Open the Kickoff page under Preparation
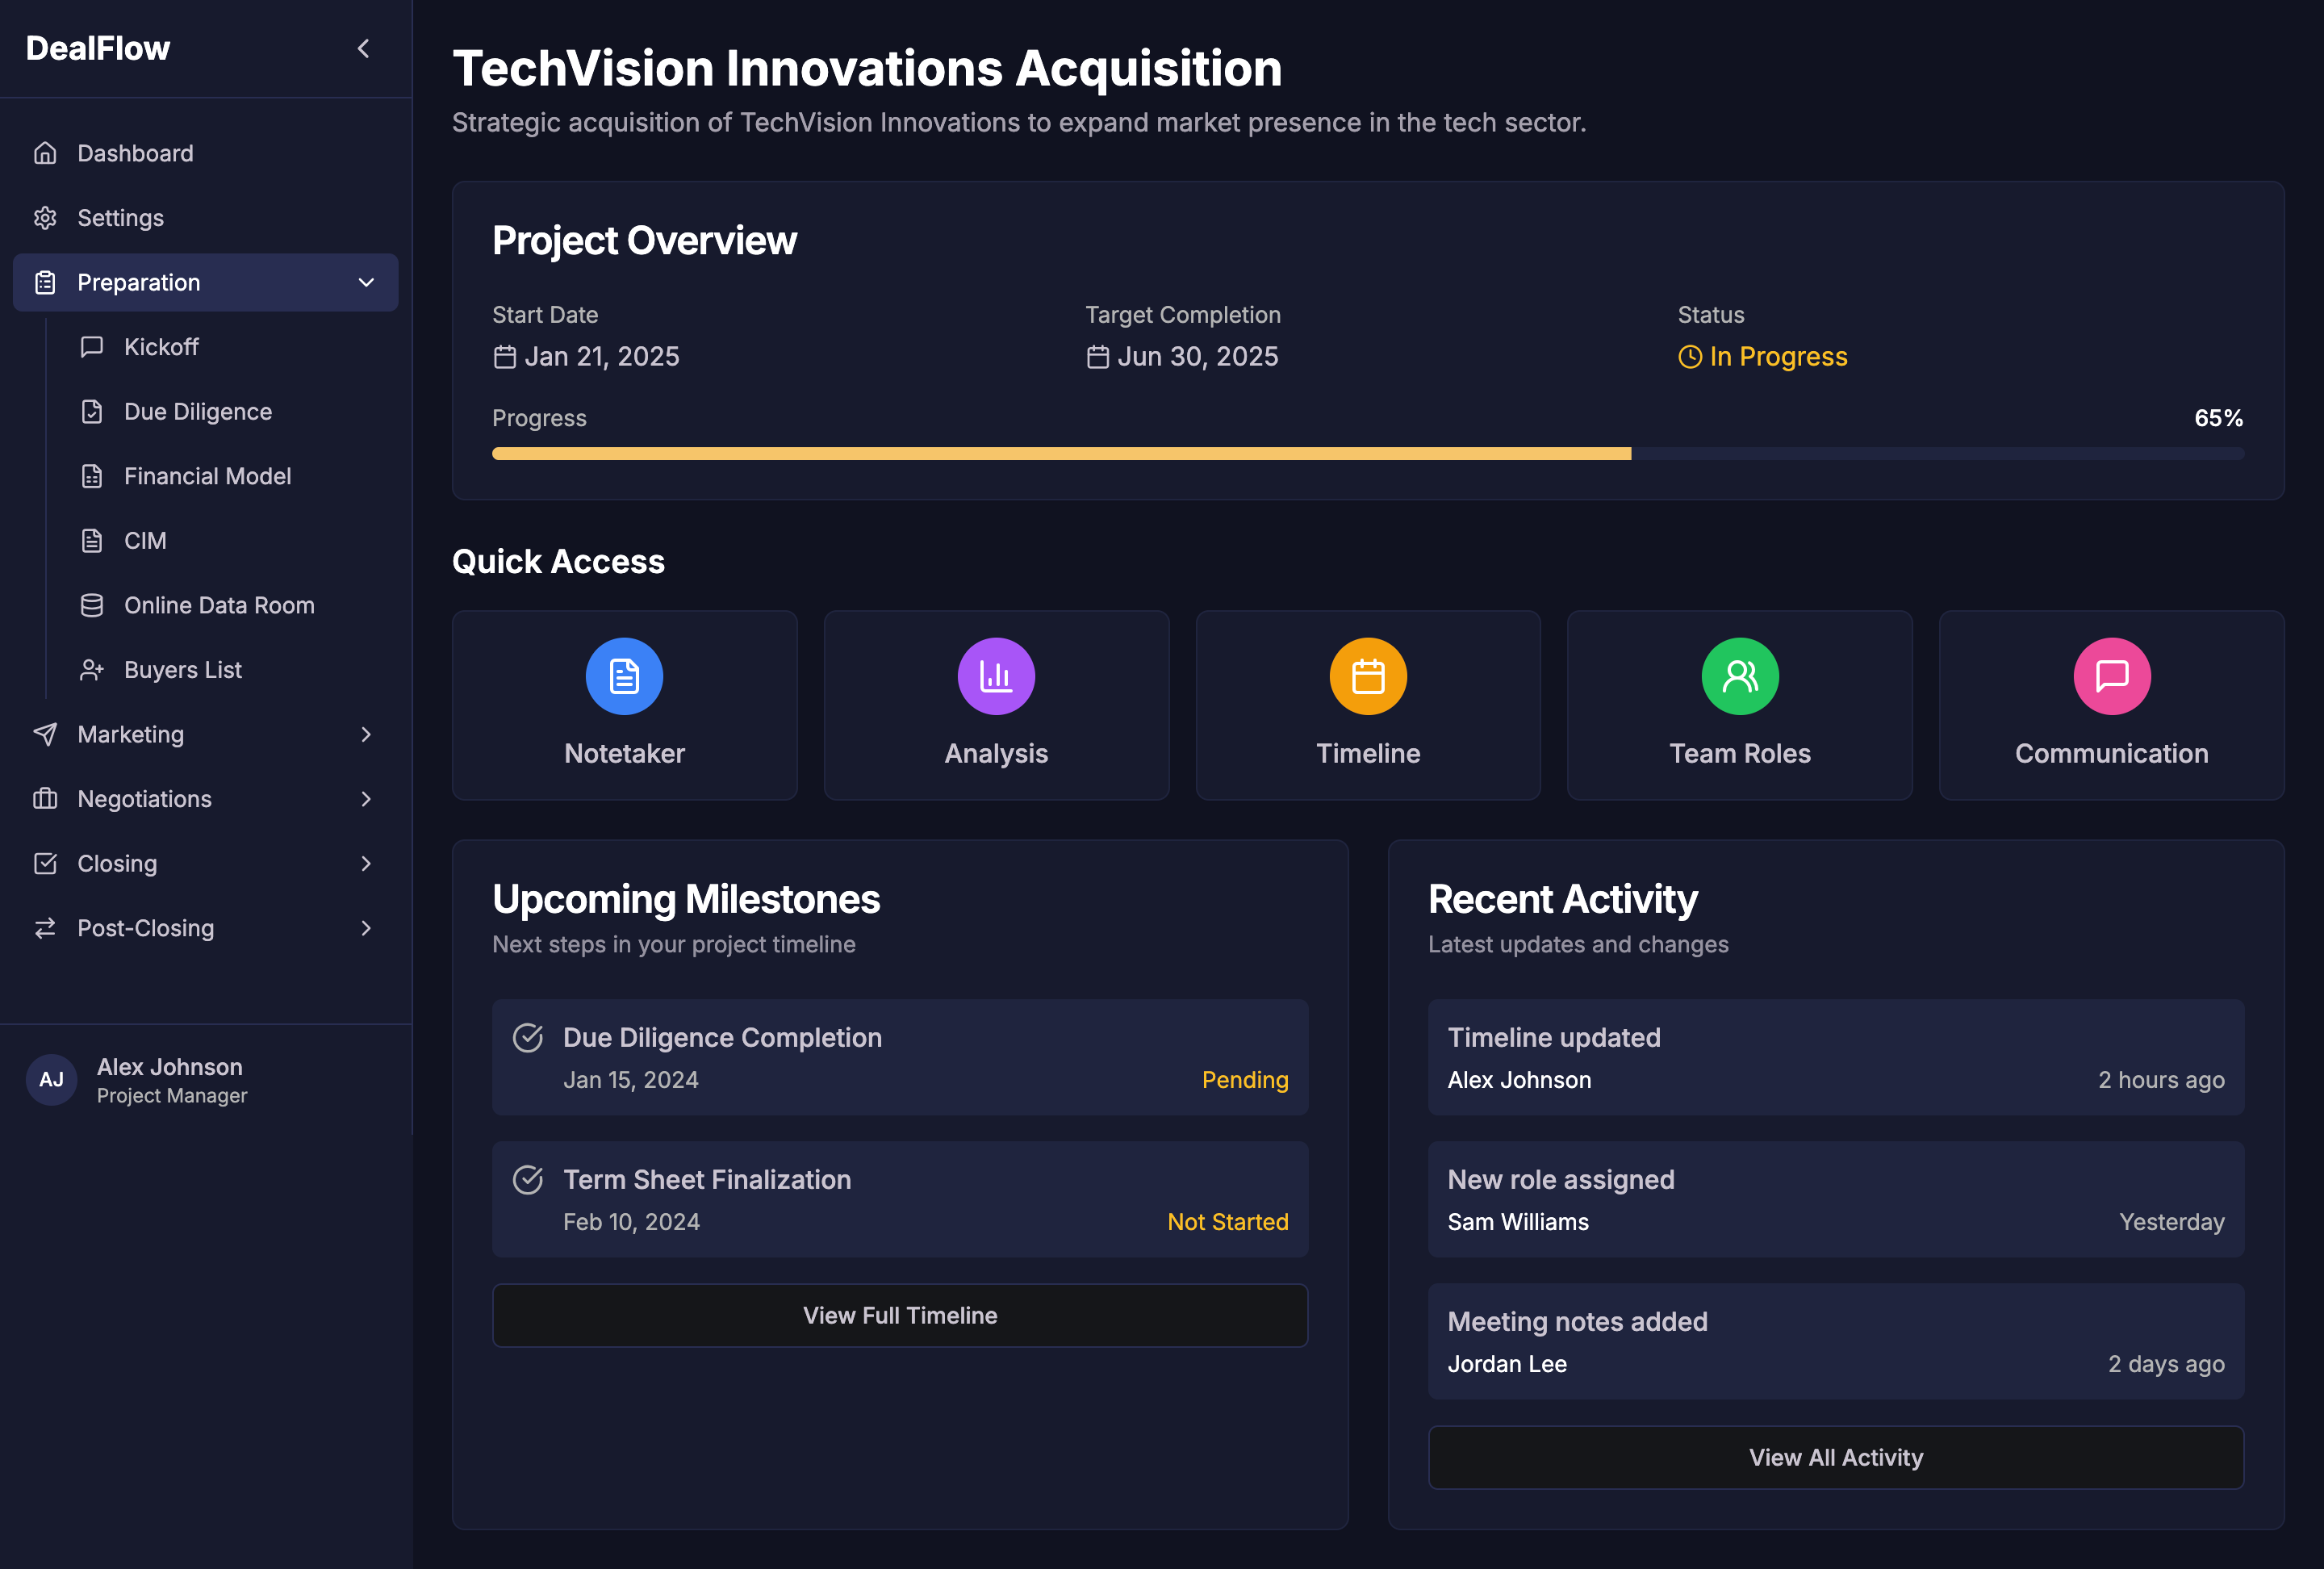 (161, 346)
